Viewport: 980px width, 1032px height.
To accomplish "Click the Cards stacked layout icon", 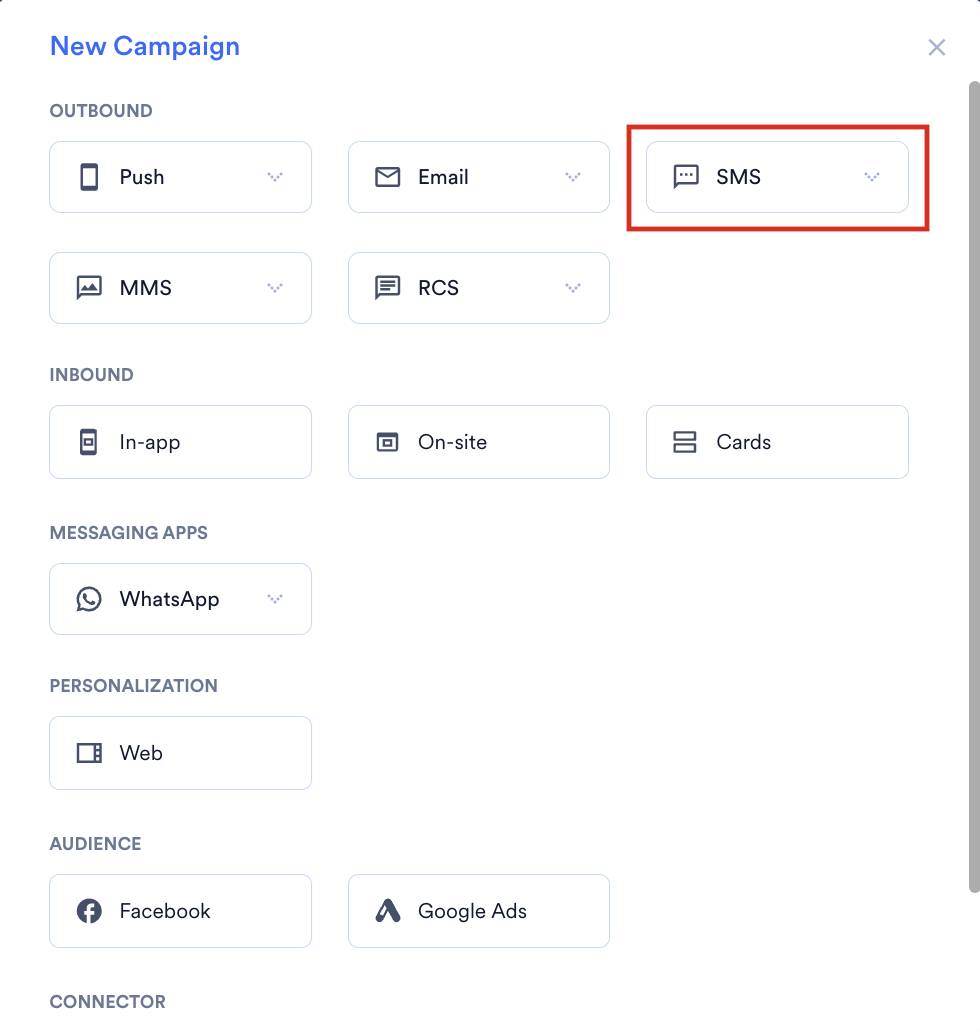I will (x=684, y=442).
